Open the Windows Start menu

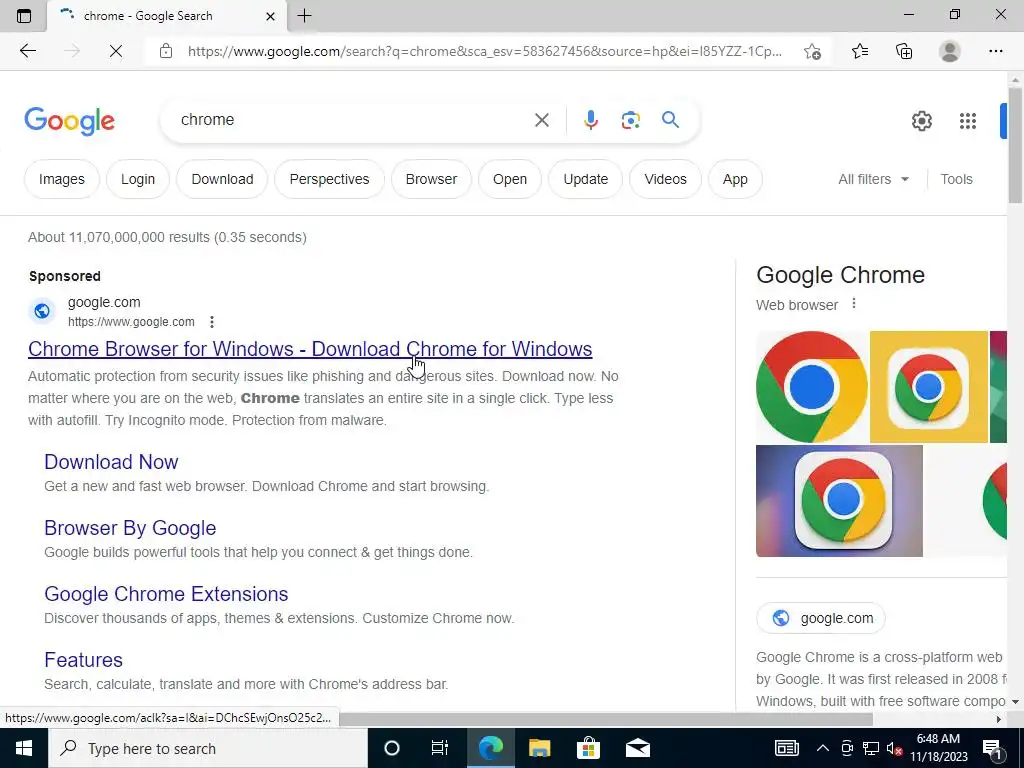(24, 748)
